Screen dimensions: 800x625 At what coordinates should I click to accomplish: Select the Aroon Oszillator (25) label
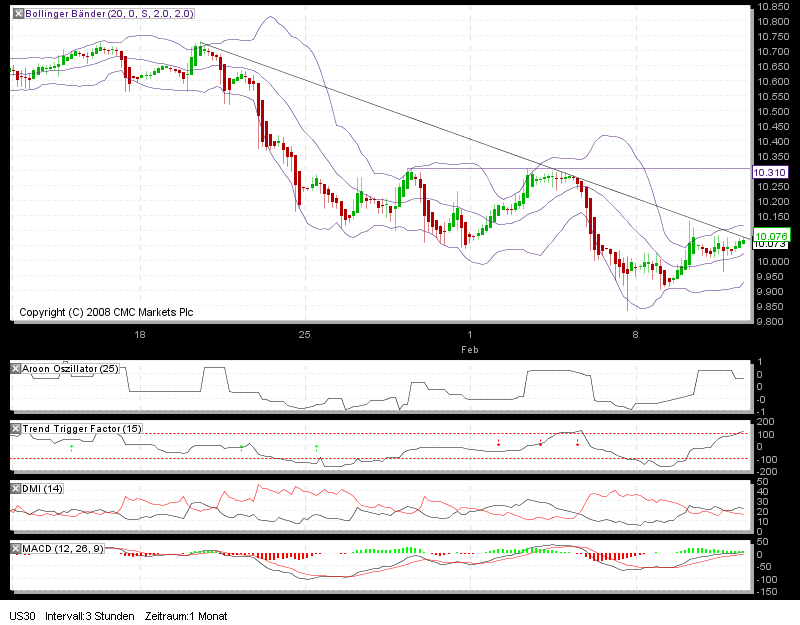[x=70, y=368]
